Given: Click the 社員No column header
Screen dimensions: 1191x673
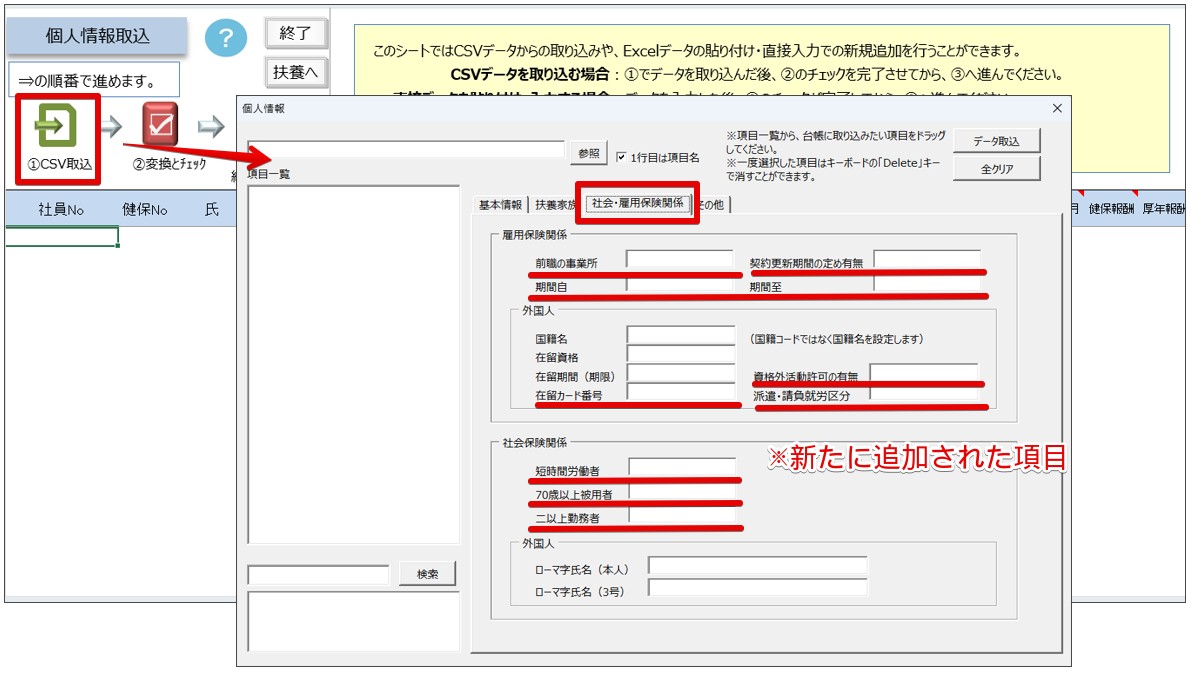Looking at the screenshot, I should point(61,210).
